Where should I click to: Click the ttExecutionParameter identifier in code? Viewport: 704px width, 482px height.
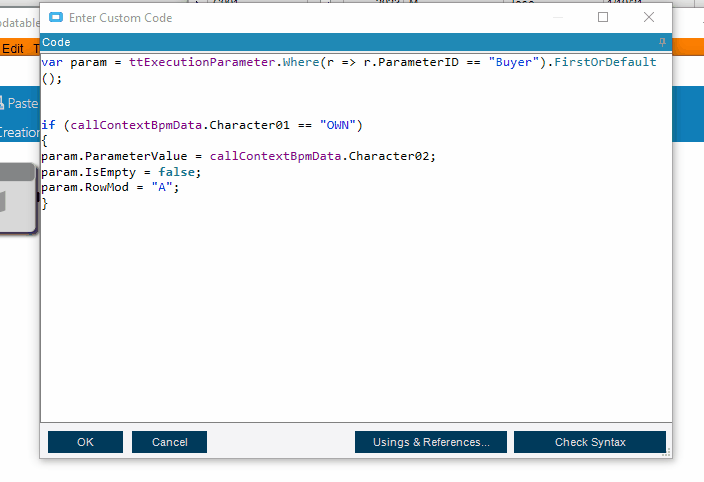click(202, 62)
